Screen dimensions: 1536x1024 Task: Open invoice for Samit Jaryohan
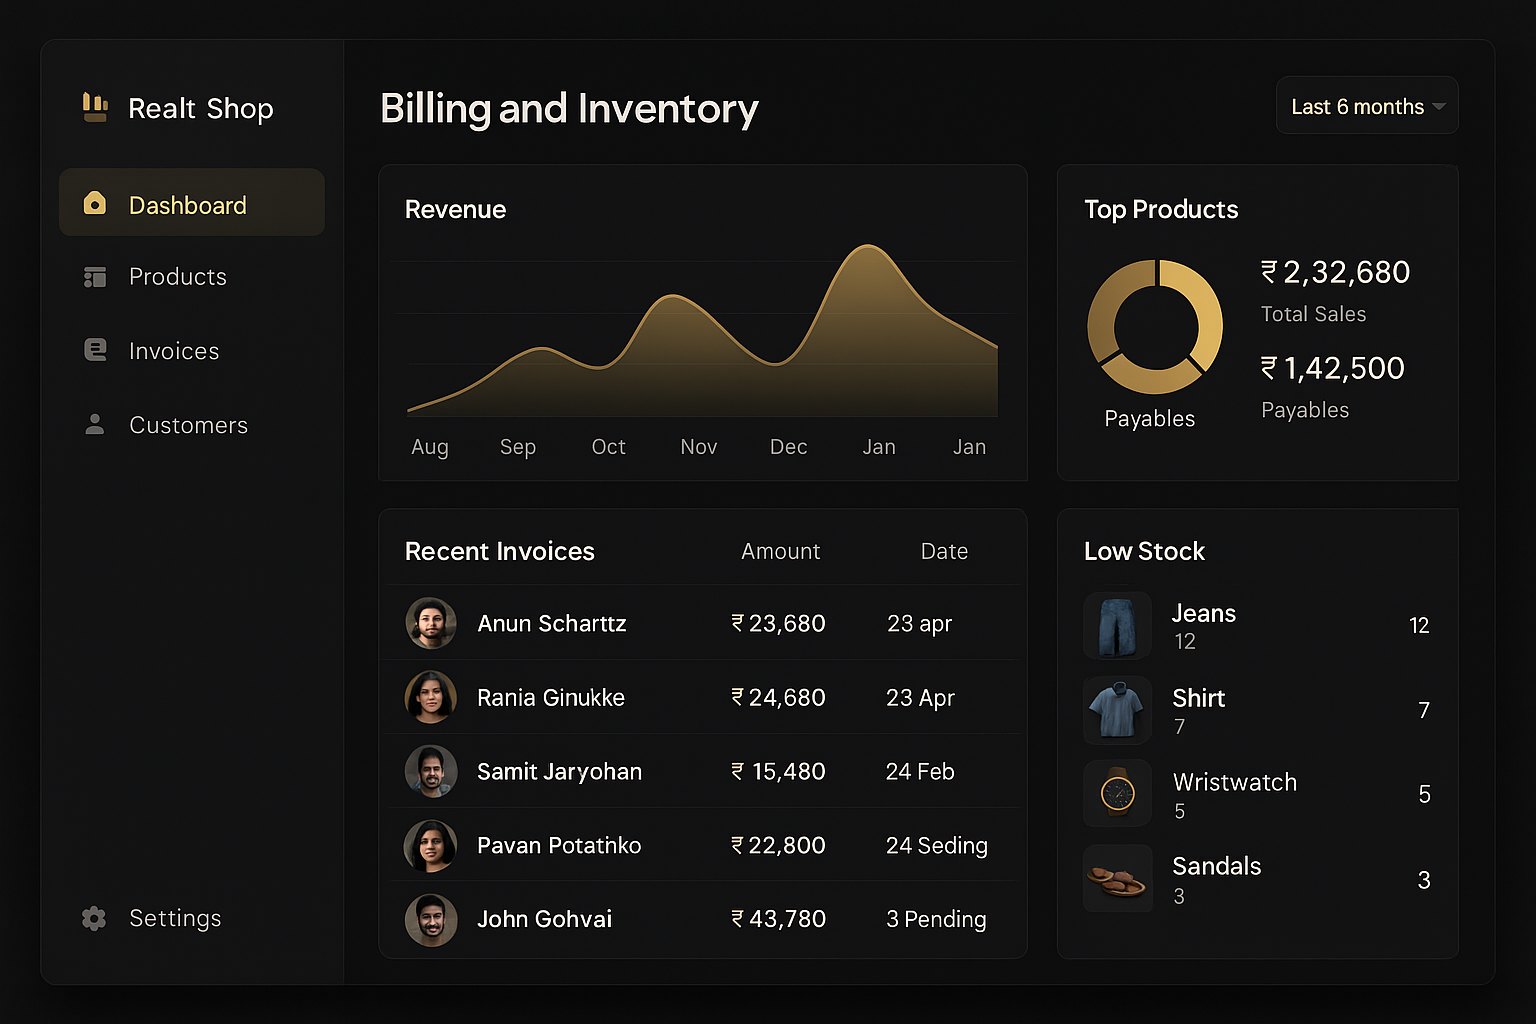click(x=703, y=771)
